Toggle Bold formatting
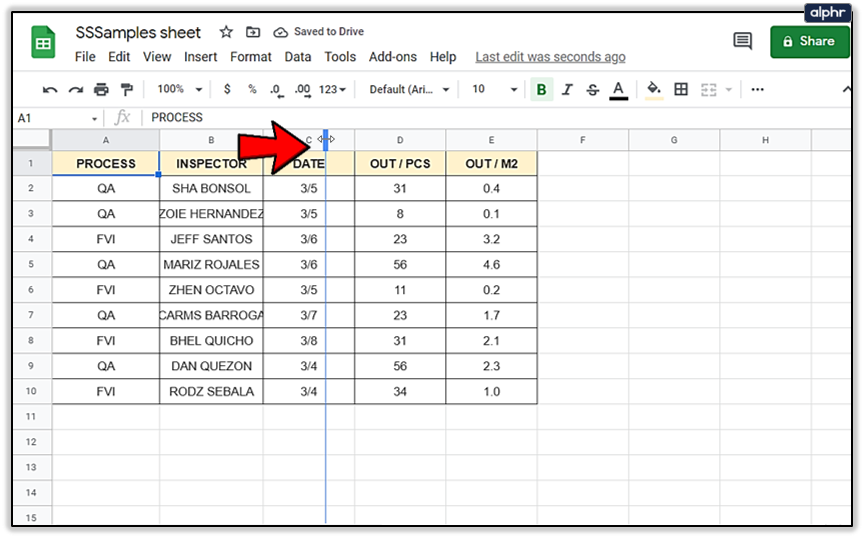This screenshot has width=864, height=538. (x=541, y=90)
